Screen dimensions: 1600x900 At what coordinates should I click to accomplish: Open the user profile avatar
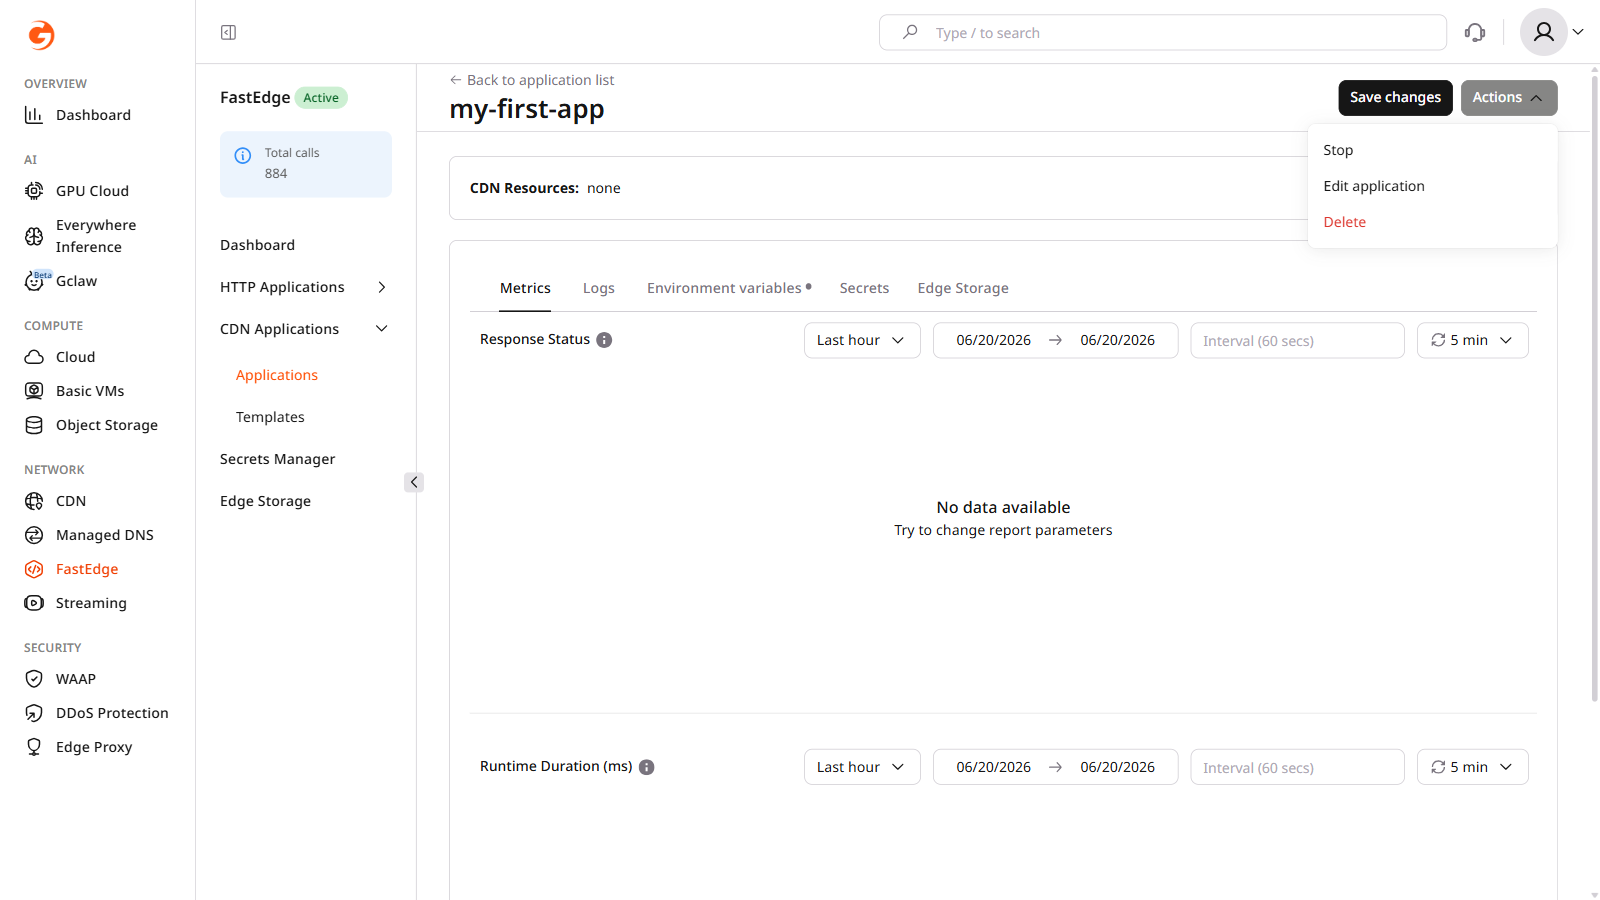click(x=1544, y=33)
